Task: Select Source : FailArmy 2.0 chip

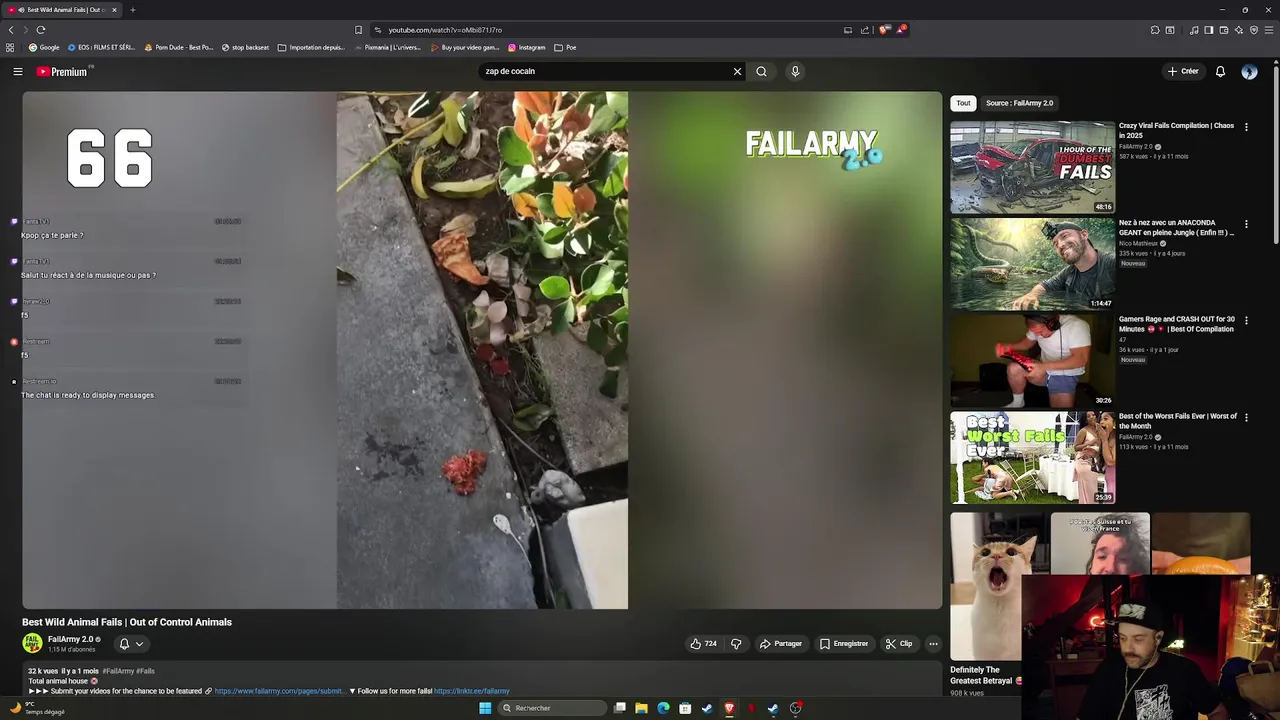Action: tap(1019, 103)
